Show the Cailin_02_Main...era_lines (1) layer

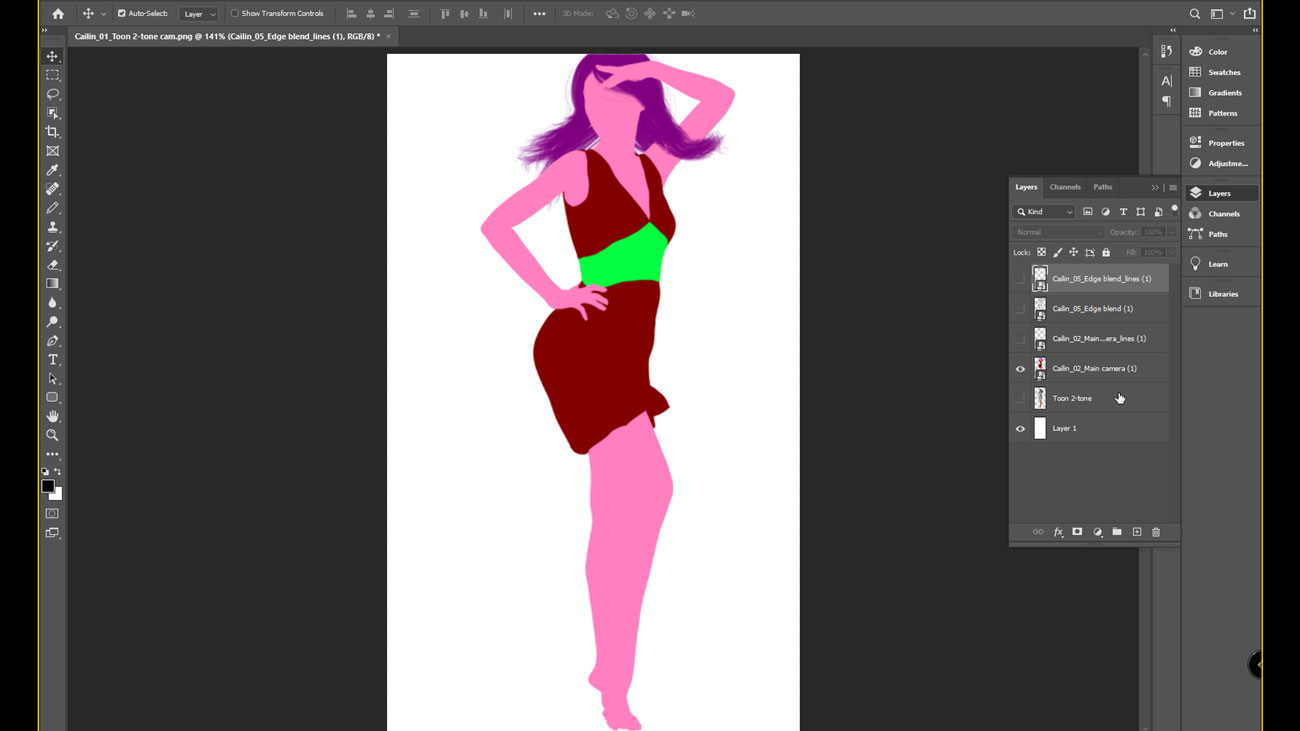click(x=1020, y=339)
